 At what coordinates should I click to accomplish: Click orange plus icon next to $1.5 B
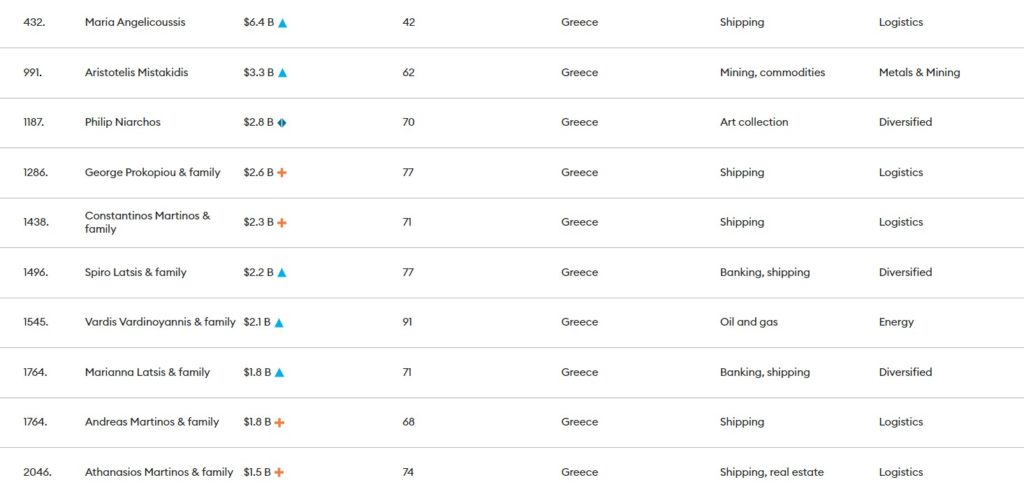pos(279,472)
